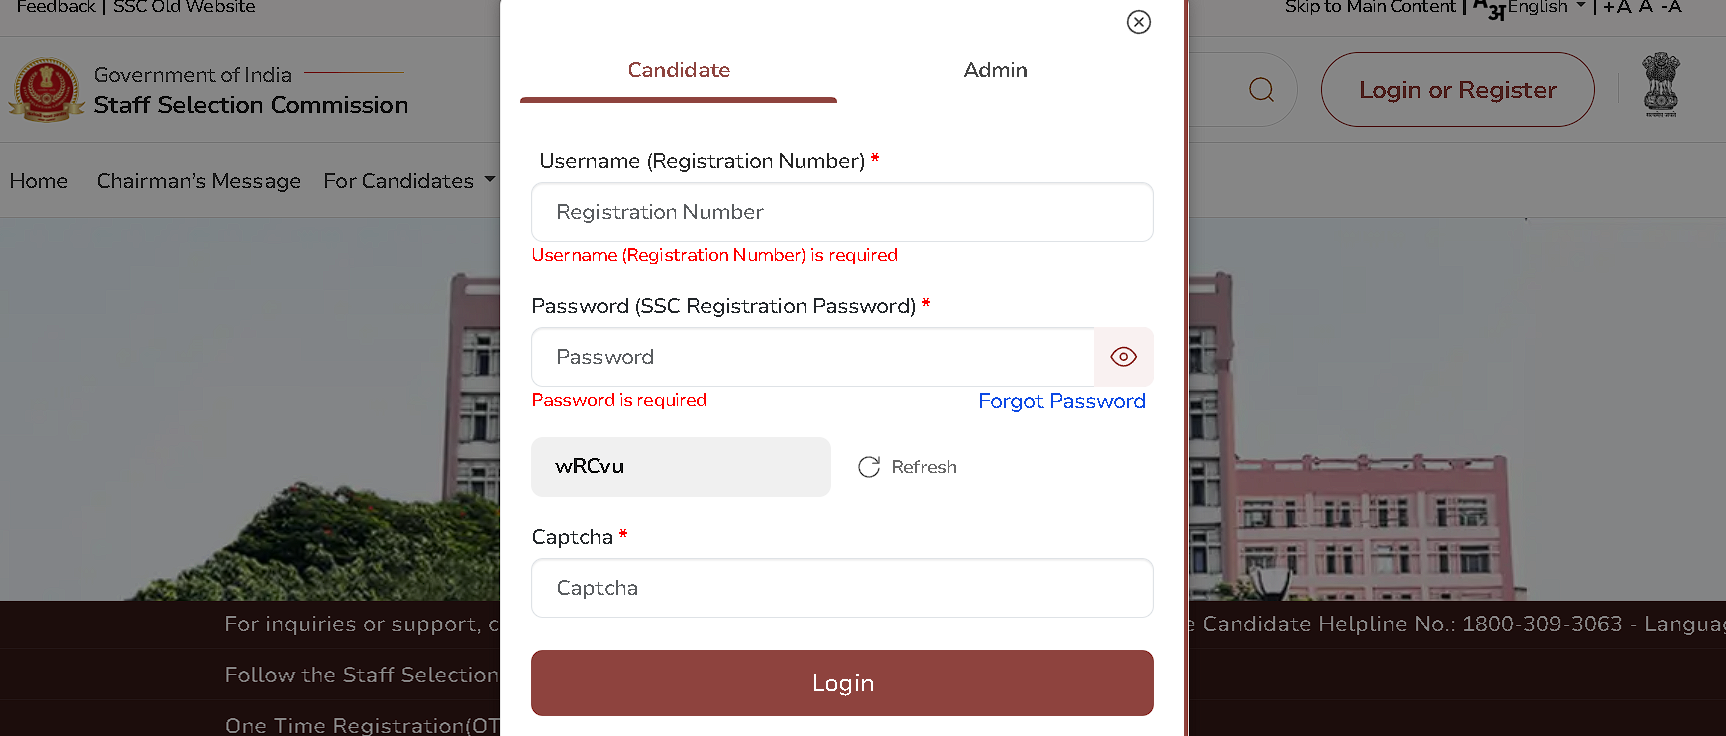Image resolution: width=1726 pixels, height=736 pixels.
Task: Click the captcha Refresh icon
Action: (x=869, y=467)
